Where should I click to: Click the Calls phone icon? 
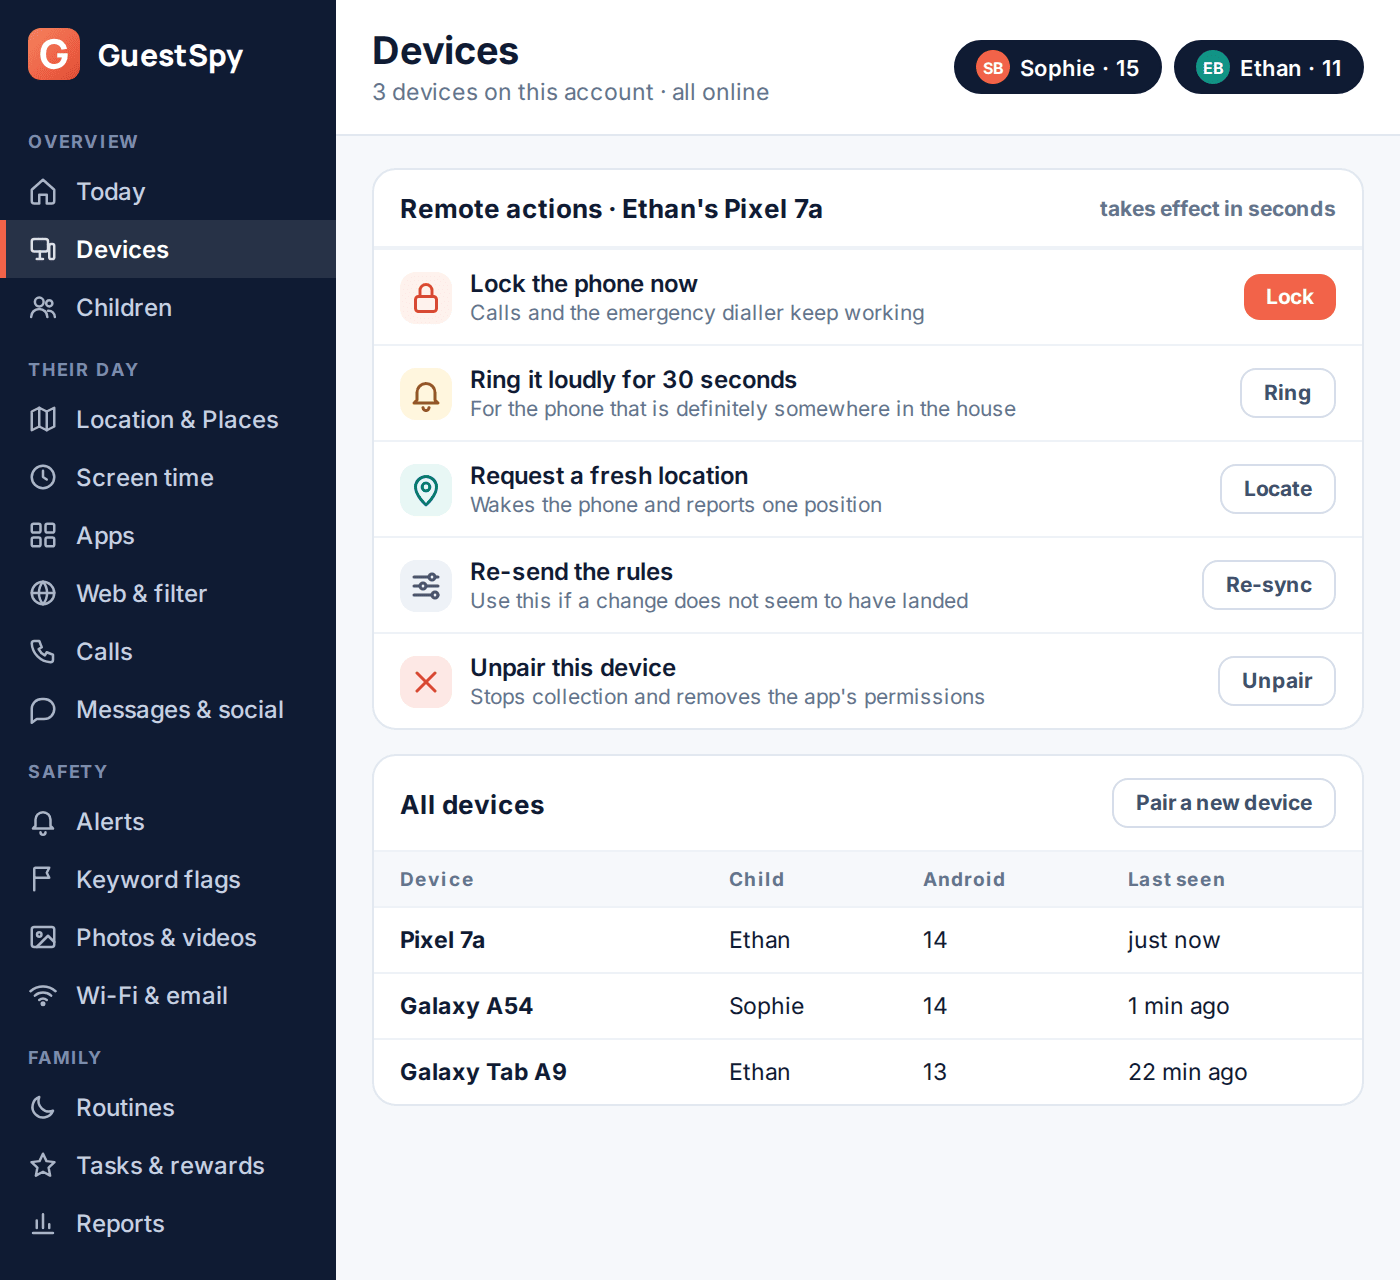43,651
